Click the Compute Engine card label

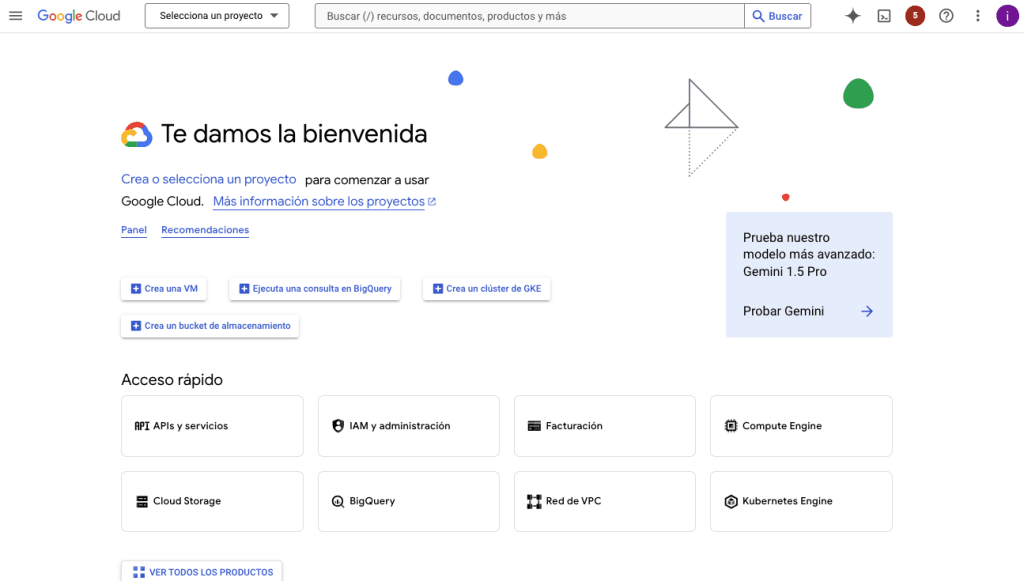click(x=782, y=426)
